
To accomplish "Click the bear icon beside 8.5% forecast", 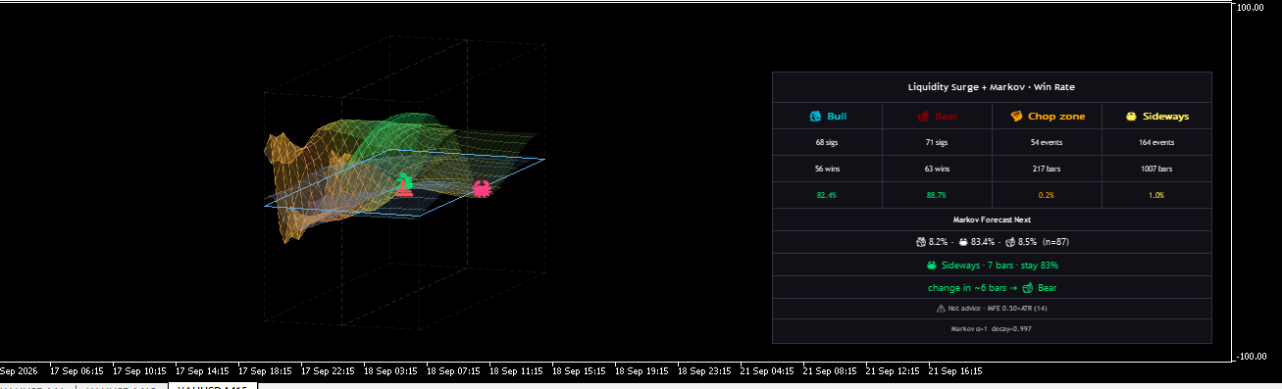I will pos(1010,241).
